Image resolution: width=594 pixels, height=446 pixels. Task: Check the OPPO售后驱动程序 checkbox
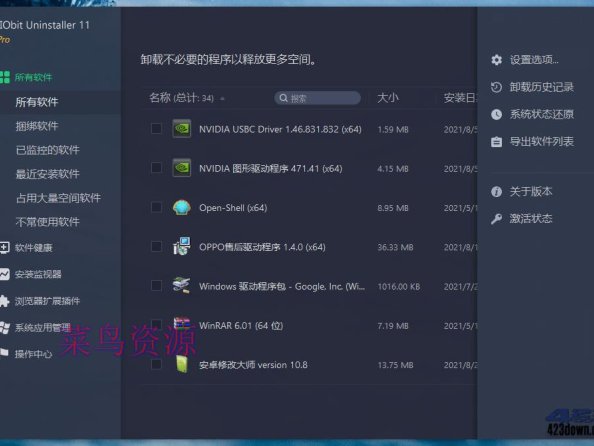click(x=156, y=246)
